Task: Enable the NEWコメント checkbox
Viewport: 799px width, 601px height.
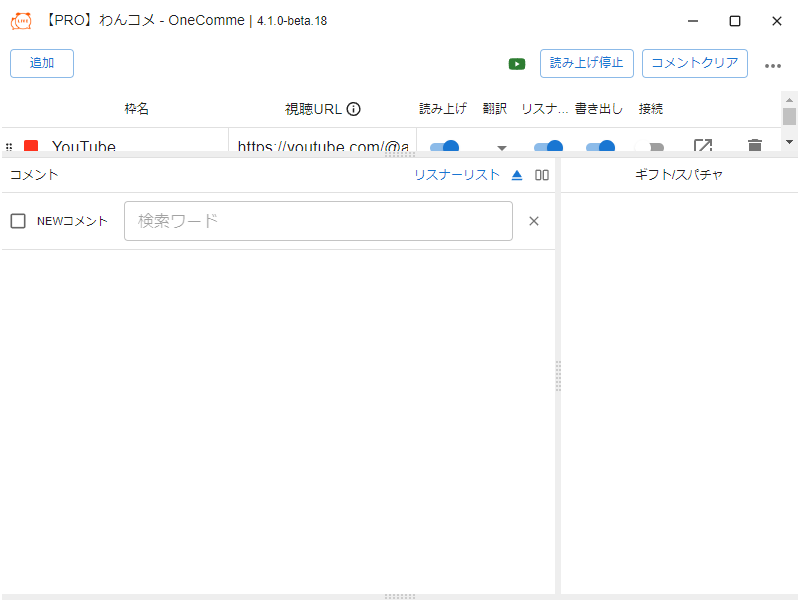Action: 18,221
